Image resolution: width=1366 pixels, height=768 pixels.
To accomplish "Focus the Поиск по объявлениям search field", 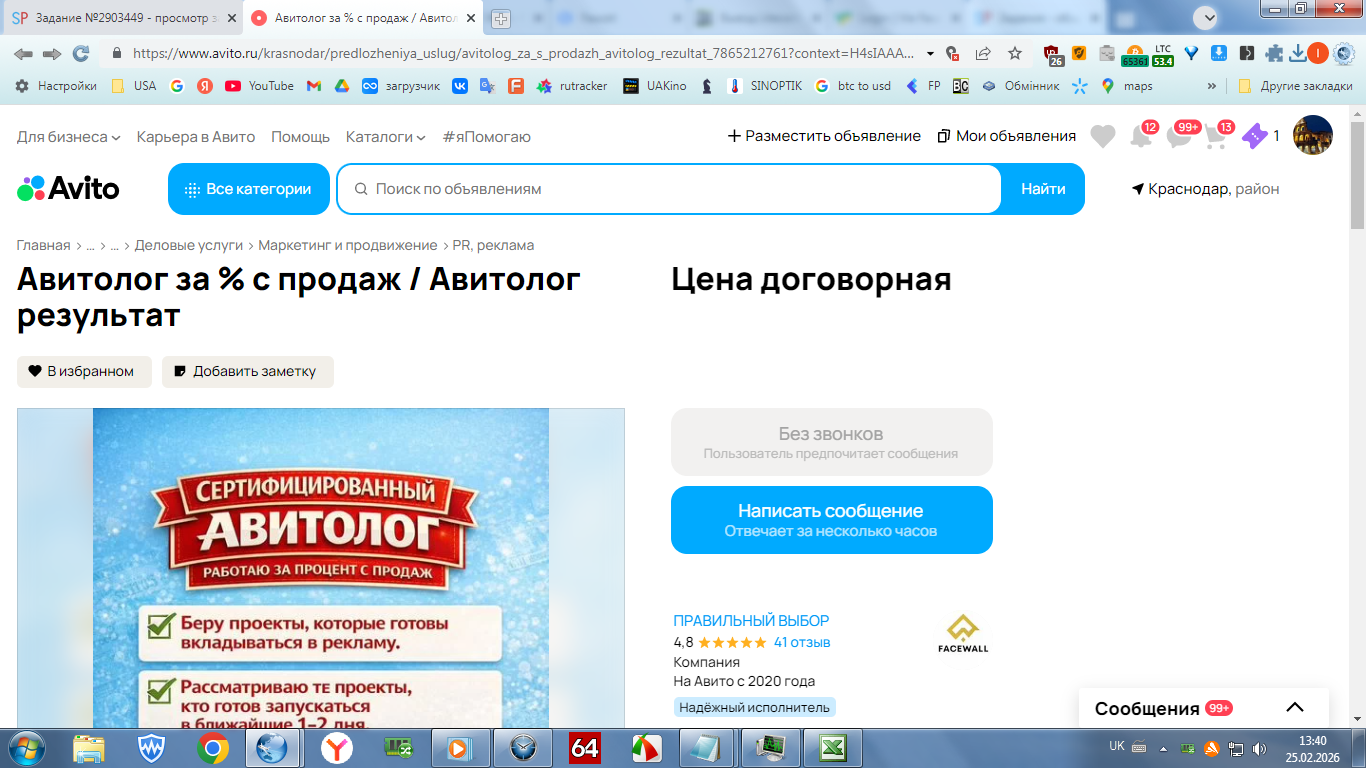I will pyautogui.click(x=669, y=189).
